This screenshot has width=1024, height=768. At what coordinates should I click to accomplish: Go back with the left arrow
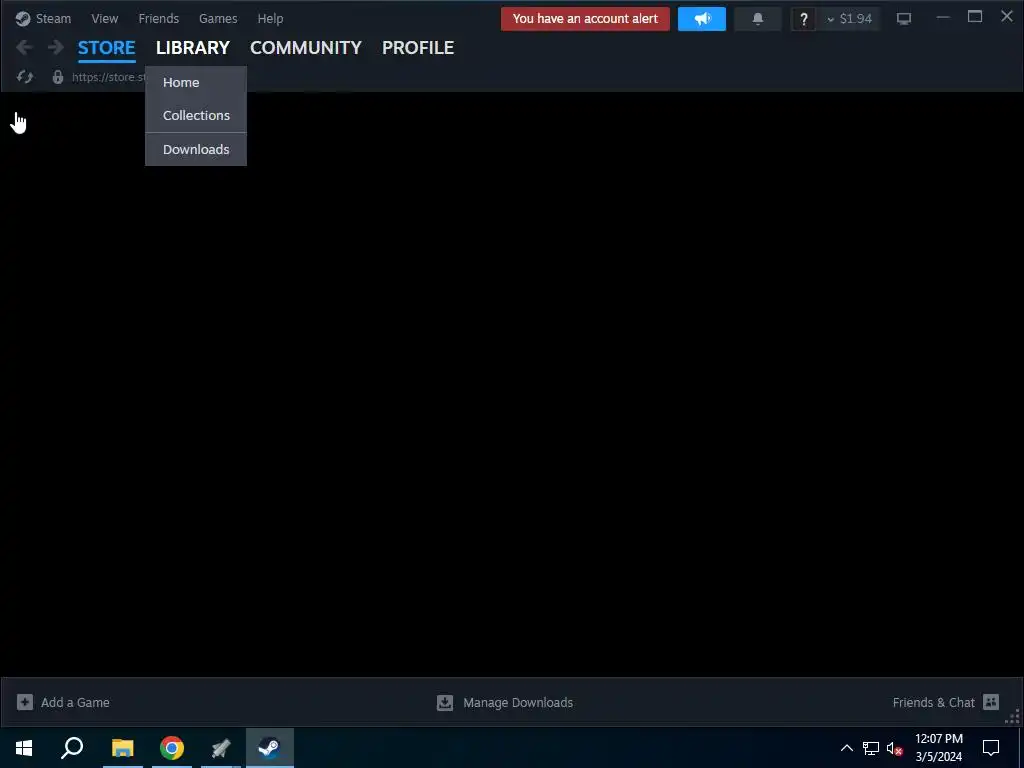click(x=24, y=47)
